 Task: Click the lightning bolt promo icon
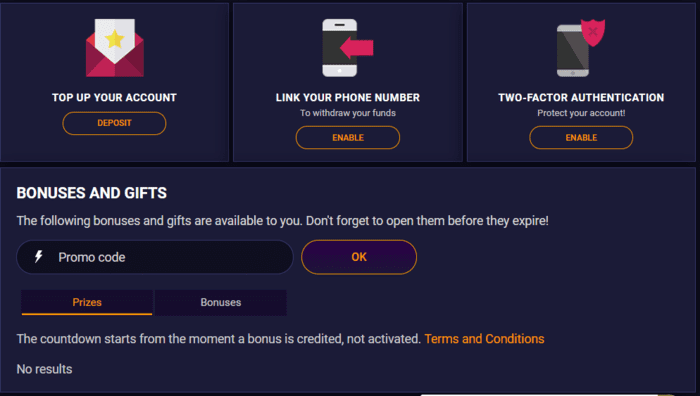click(x=39, y=257)
